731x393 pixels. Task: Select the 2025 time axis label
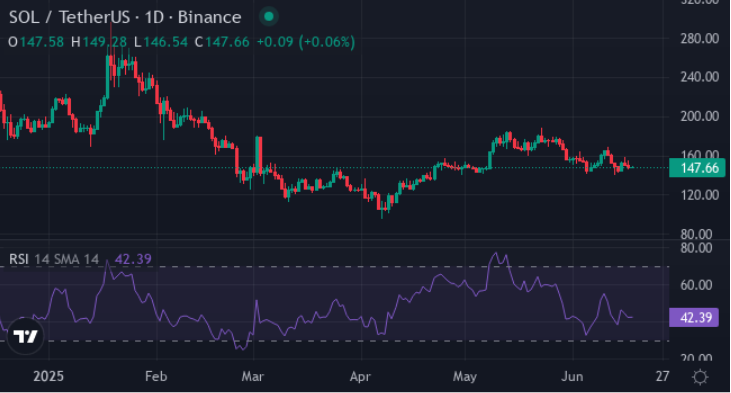[48, 376]
